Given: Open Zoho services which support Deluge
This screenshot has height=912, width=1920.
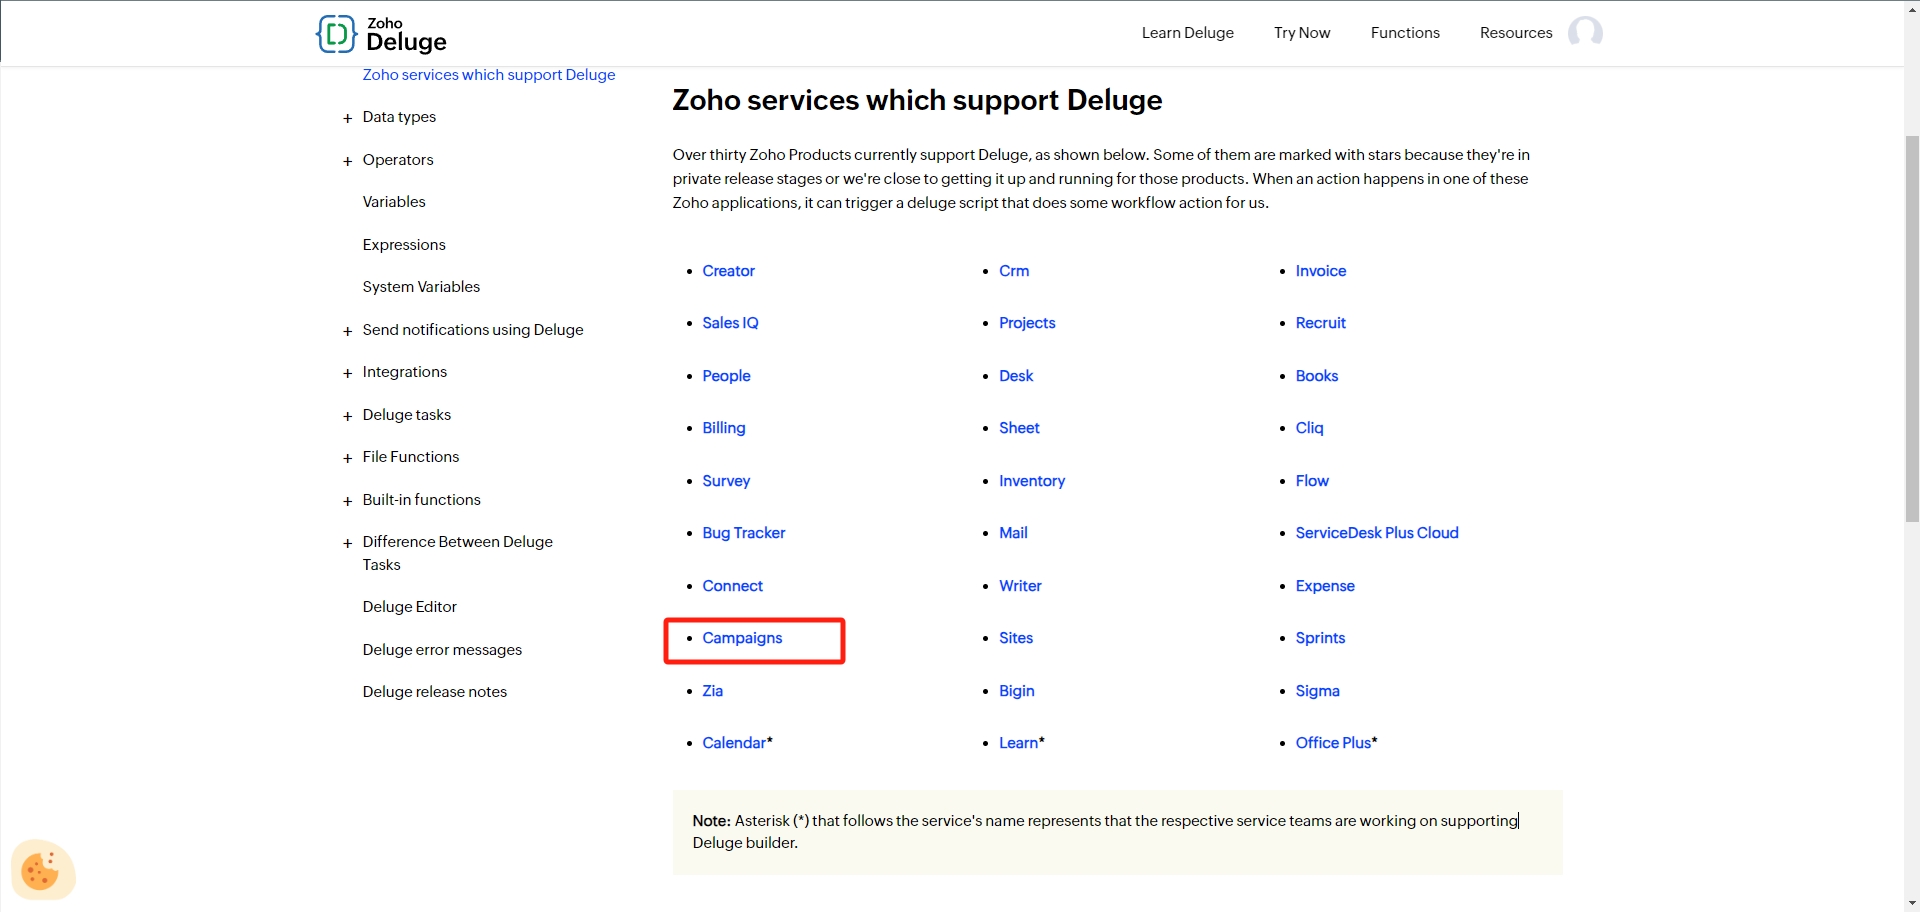Looking at the screenshot, I should pyautogui.click(x=489, y=75).
